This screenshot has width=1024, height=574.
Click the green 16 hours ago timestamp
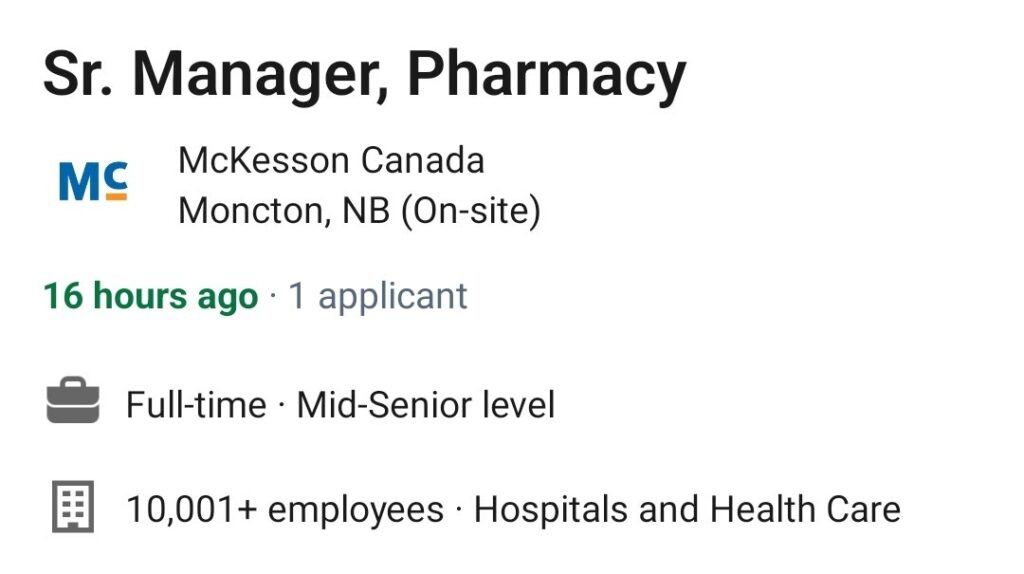click(x=151, y=296)
